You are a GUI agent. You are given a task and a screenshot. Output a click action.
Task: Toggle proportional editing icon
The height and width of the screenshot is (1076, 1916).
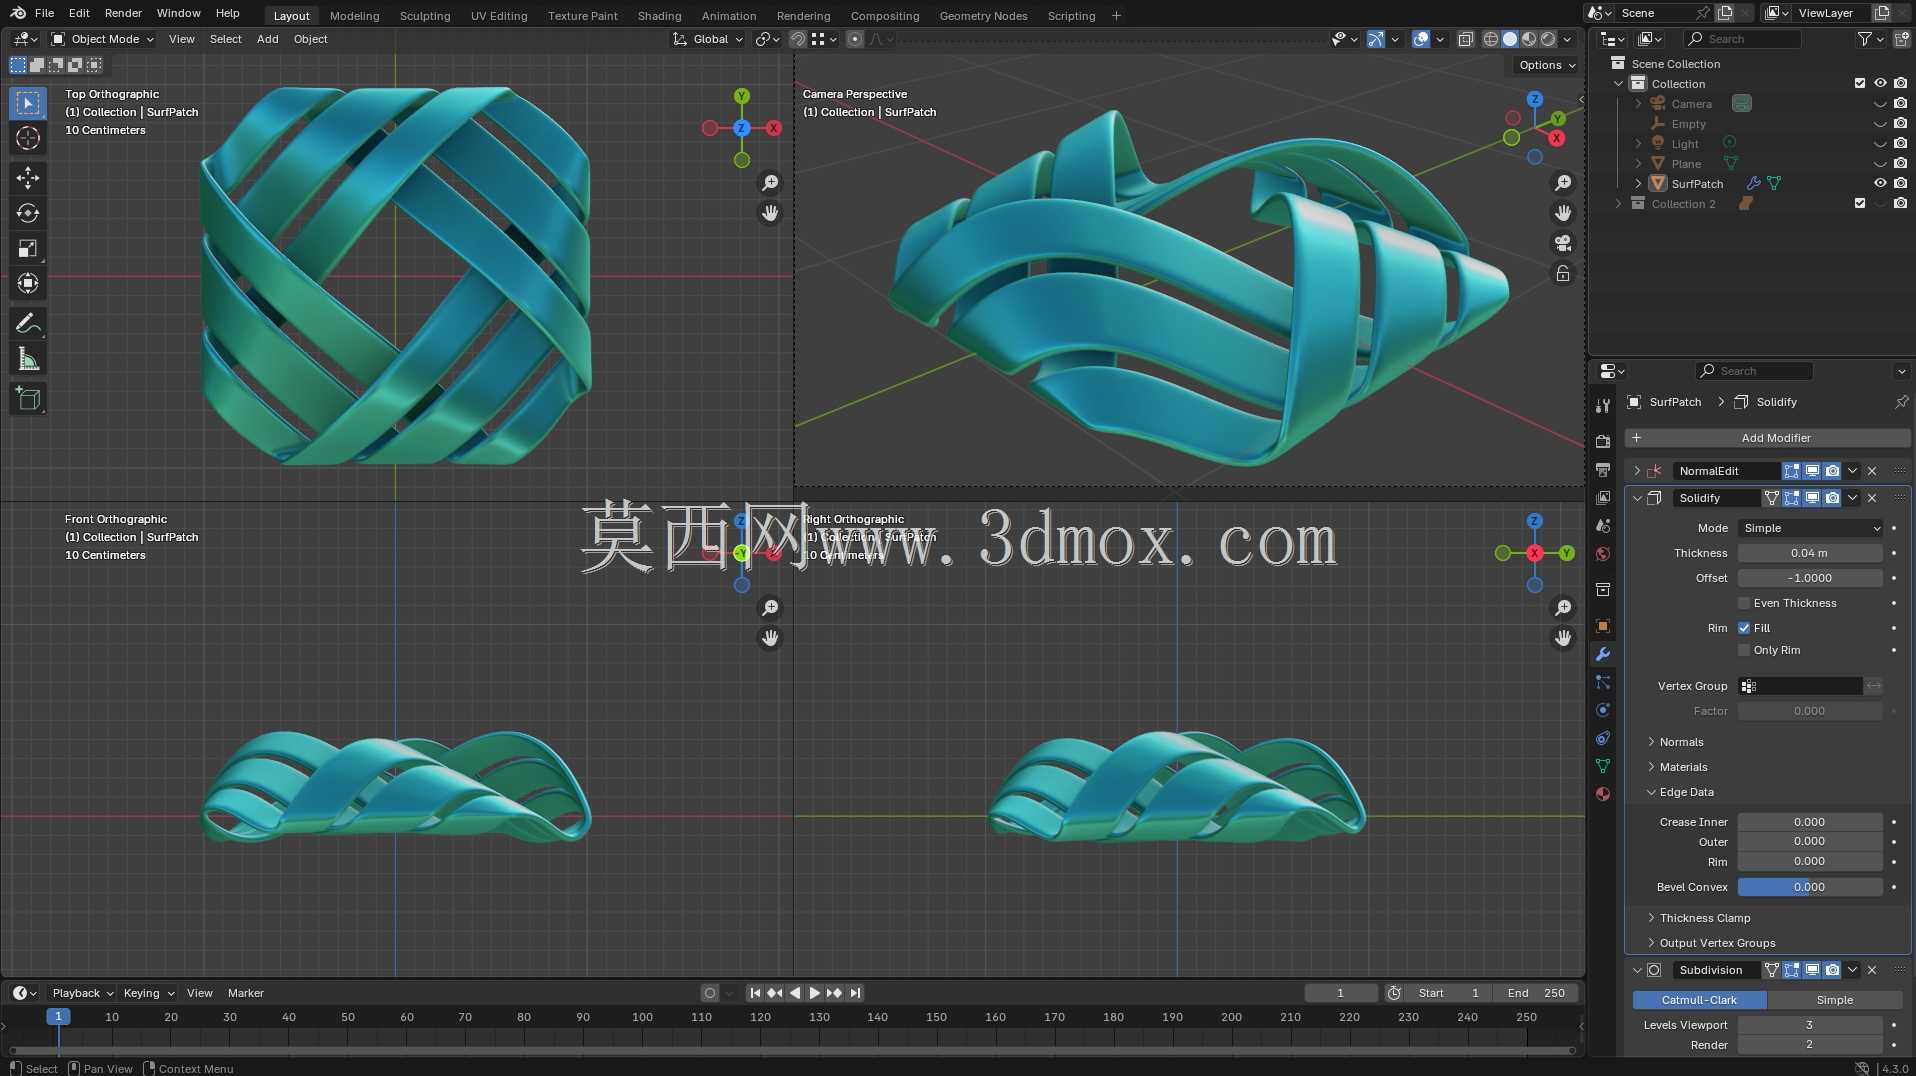855,39
